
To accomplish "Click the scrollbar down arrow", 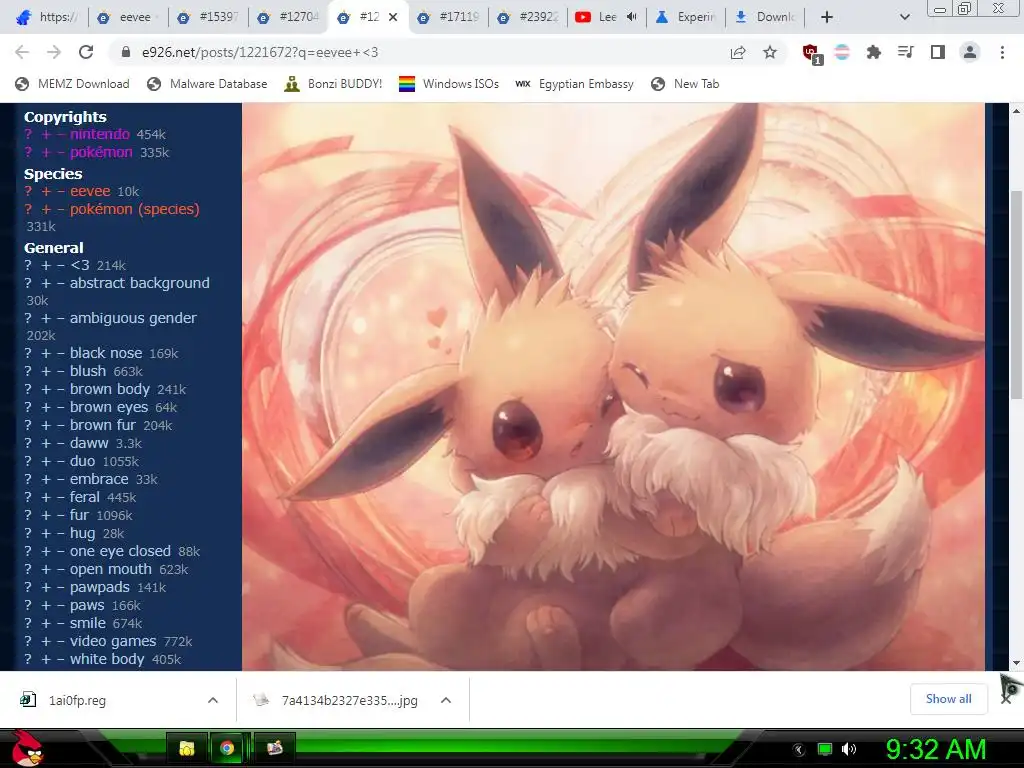I will pyautogui.click(x=1016, y=663).
